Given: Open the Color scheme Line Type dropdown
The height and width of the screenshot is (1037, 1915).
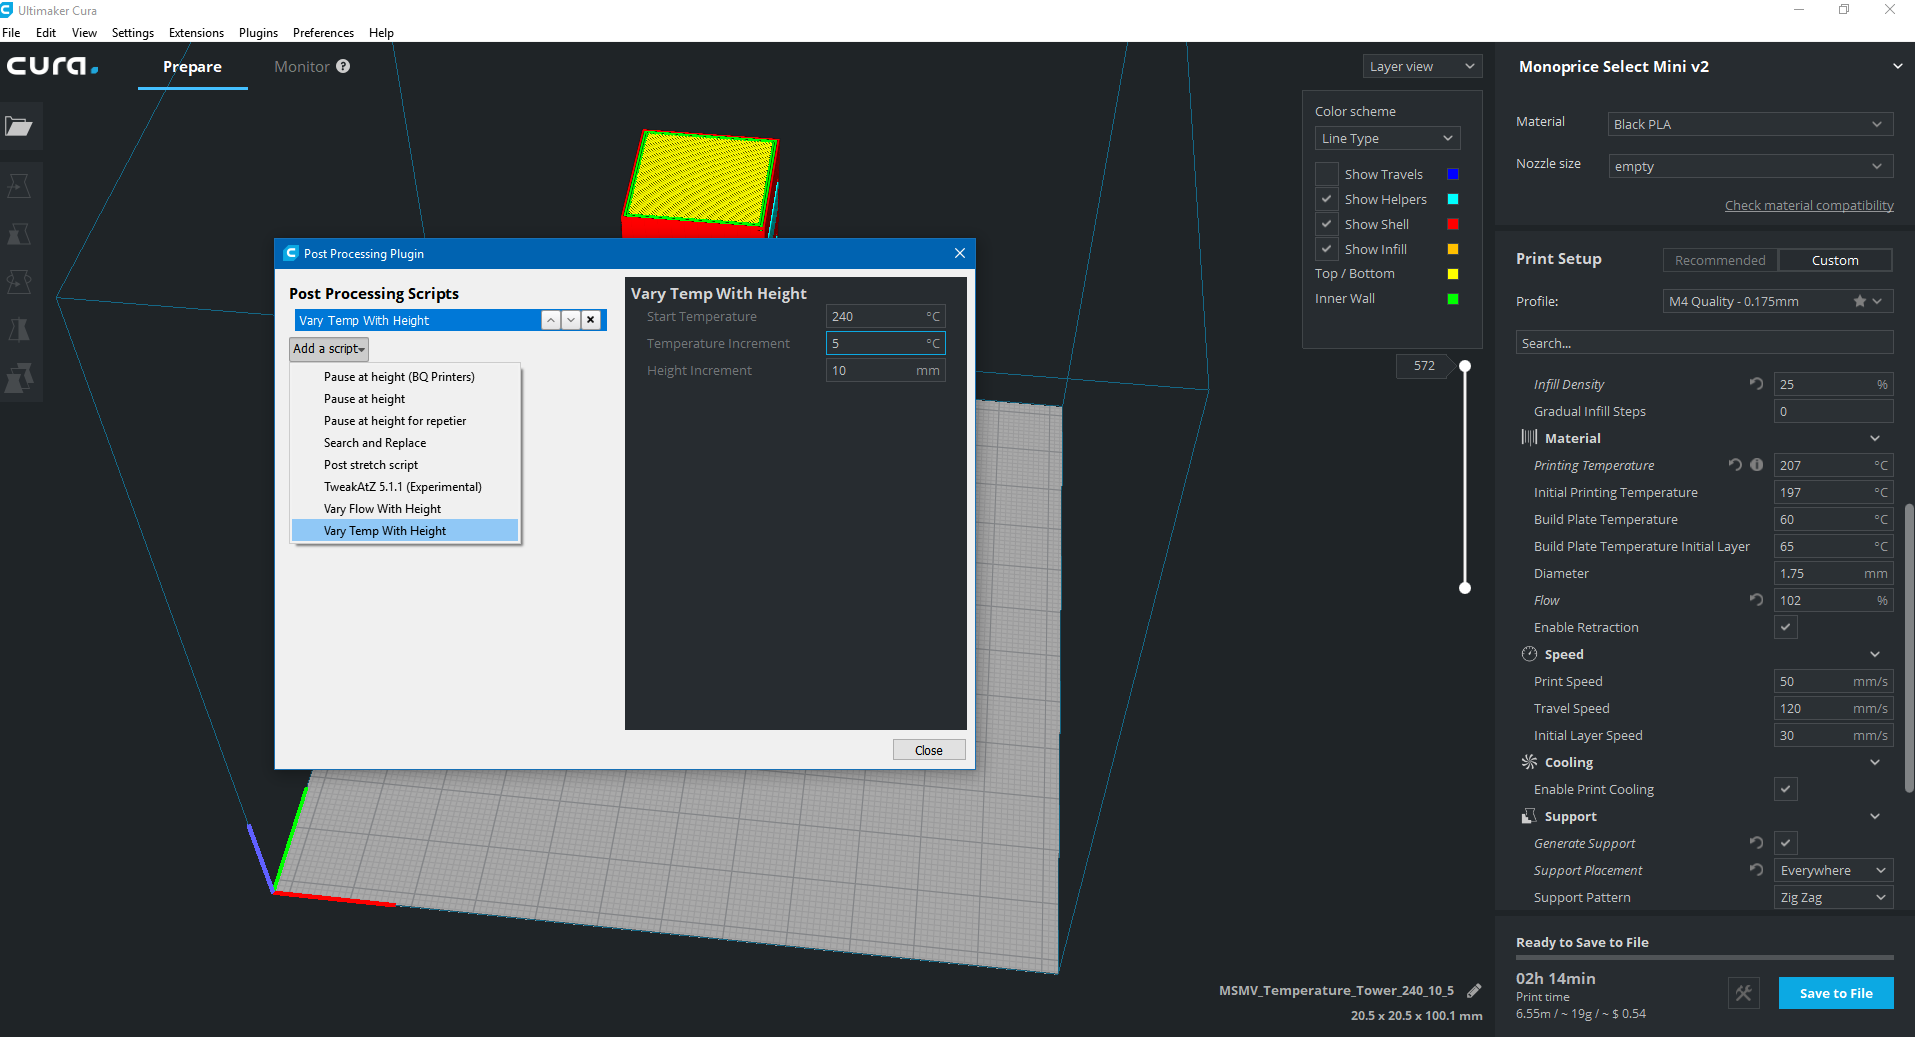Looking at the screenshot, I should [x=1387, y=138].
